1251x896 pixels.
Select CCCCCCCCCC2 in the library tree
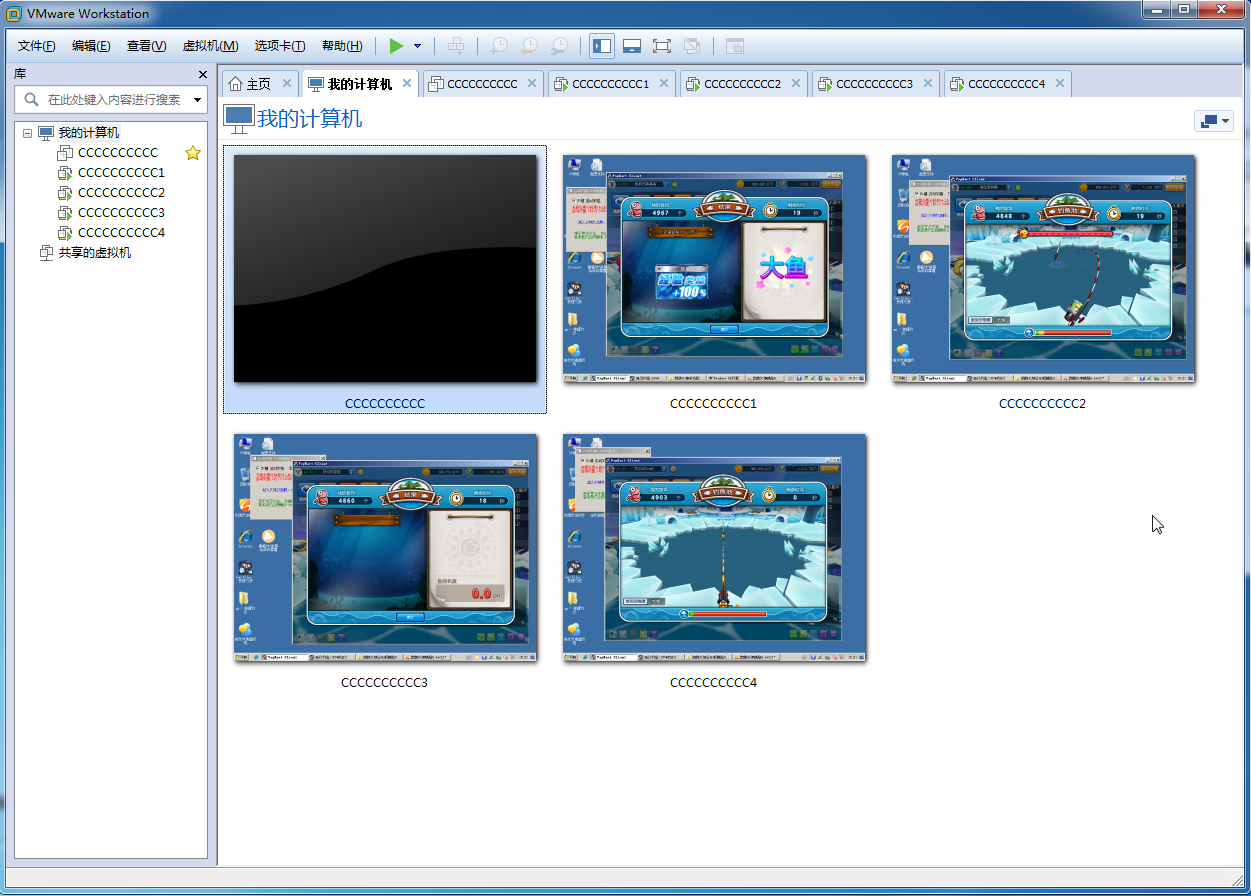pyautogui.click(x=121, y=193)
